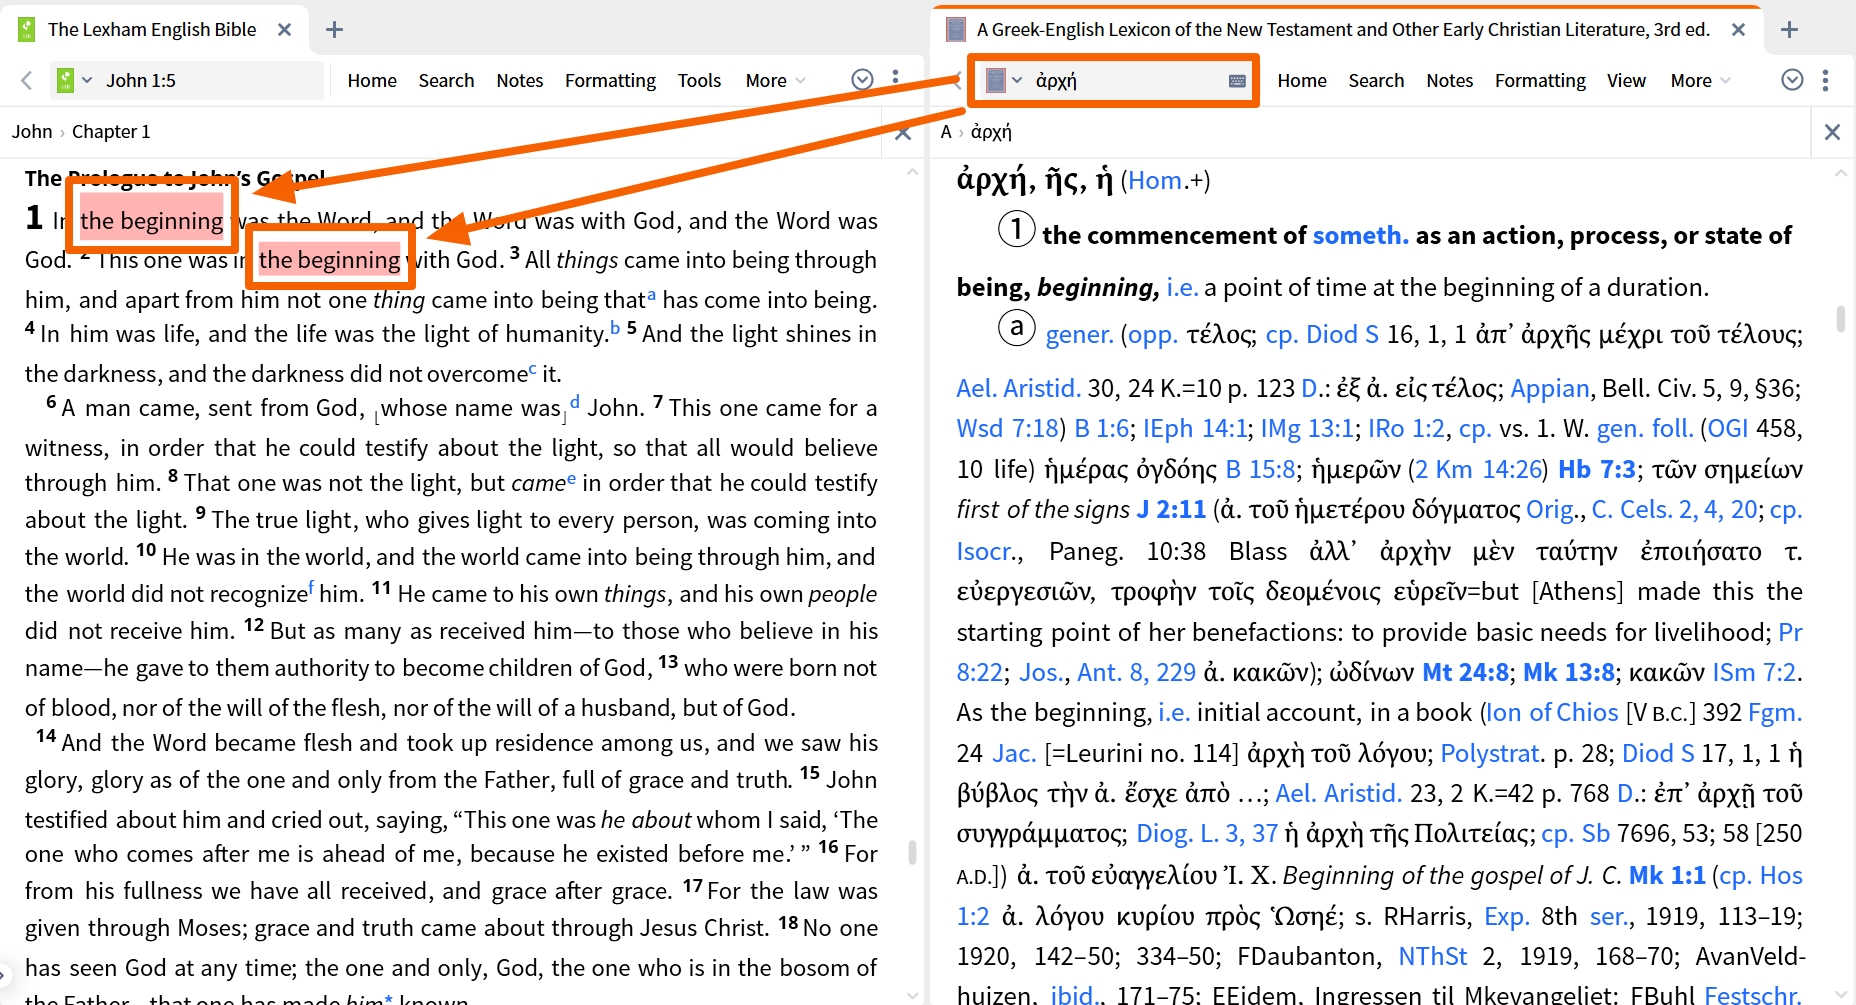1856x1005 pixels.
Task: Click the ἀρχή breadcrumb in lexicon
Action: tap(991, 131)
